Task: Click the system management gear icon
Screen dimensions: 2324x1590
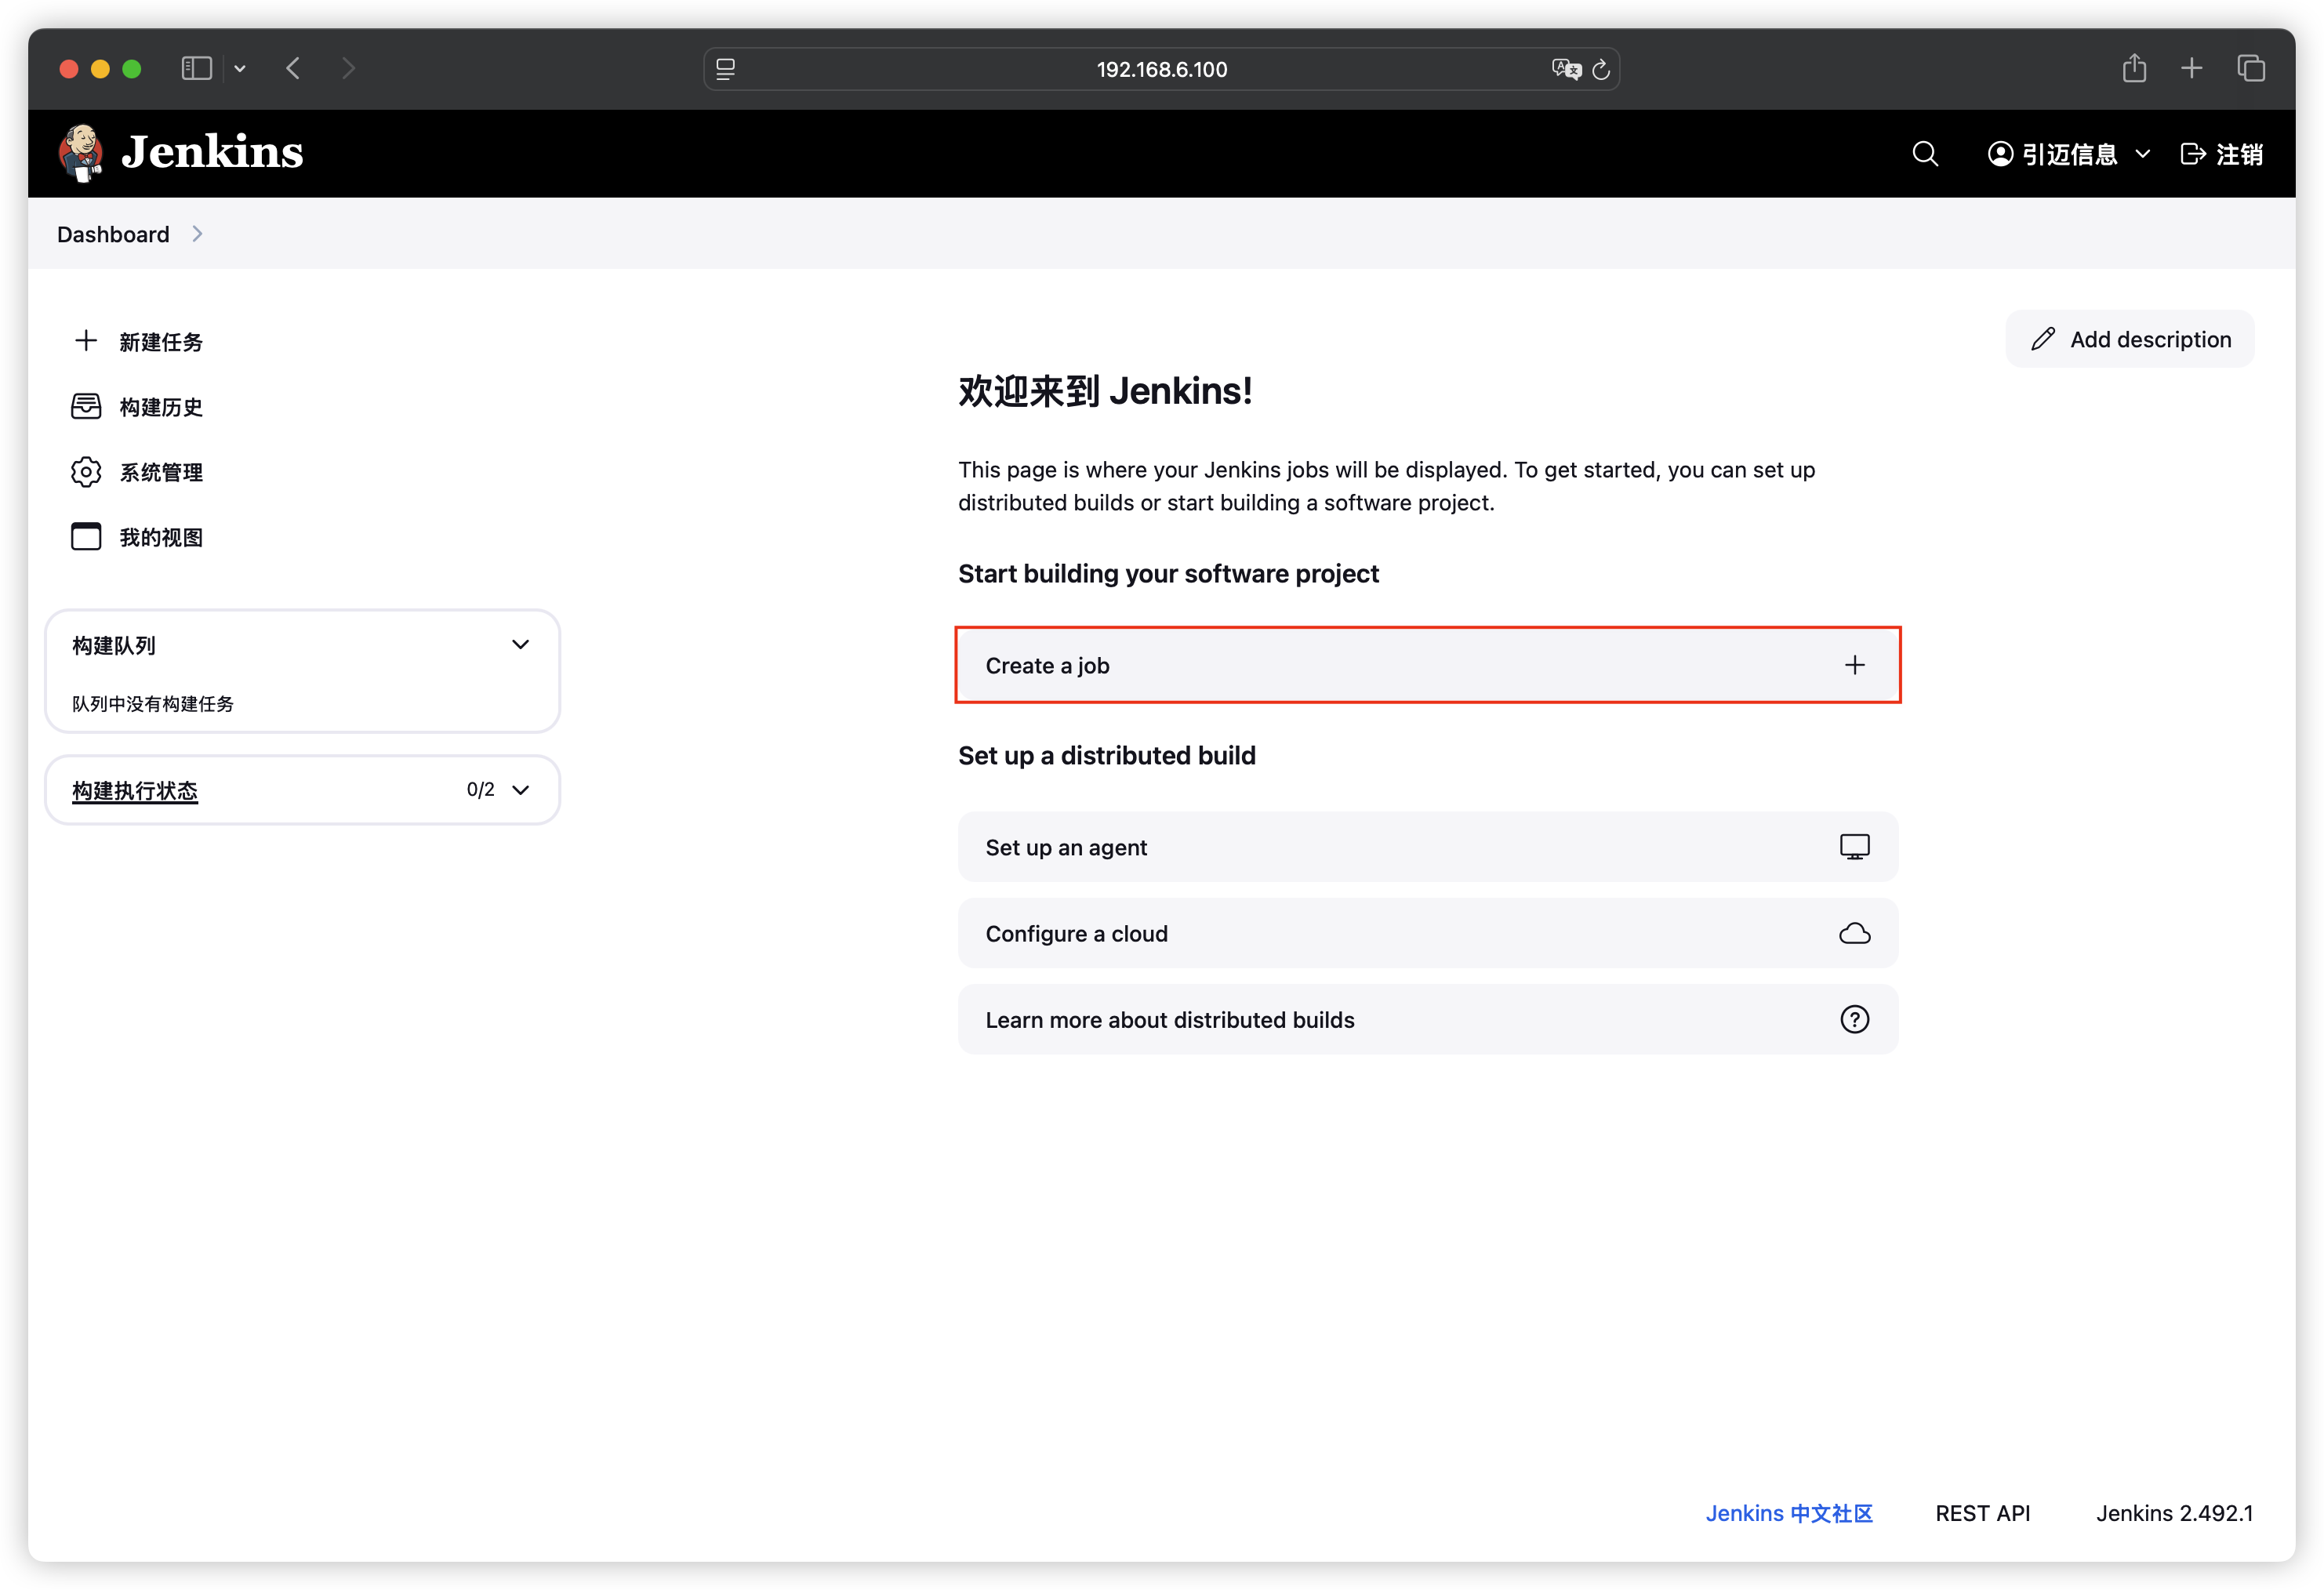Action: tap(86, 472)
